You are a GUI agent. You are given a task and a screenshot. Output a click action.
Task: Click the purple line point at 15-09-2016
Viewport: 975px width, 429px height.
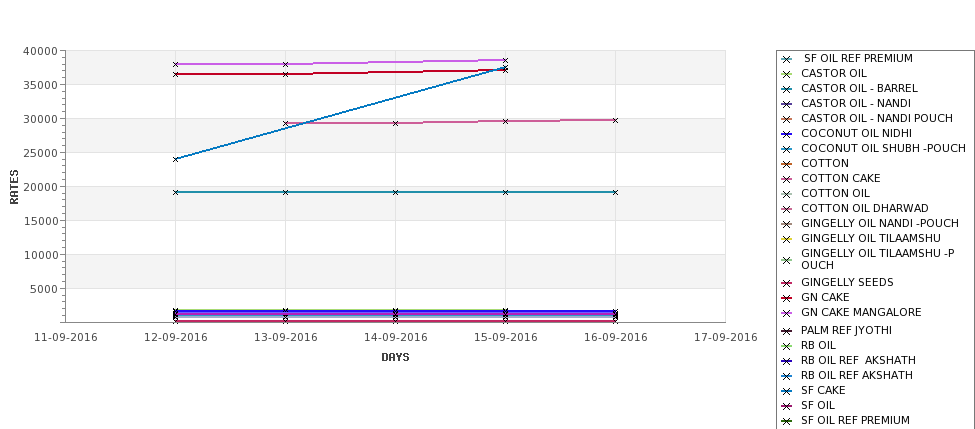point(506,60)
